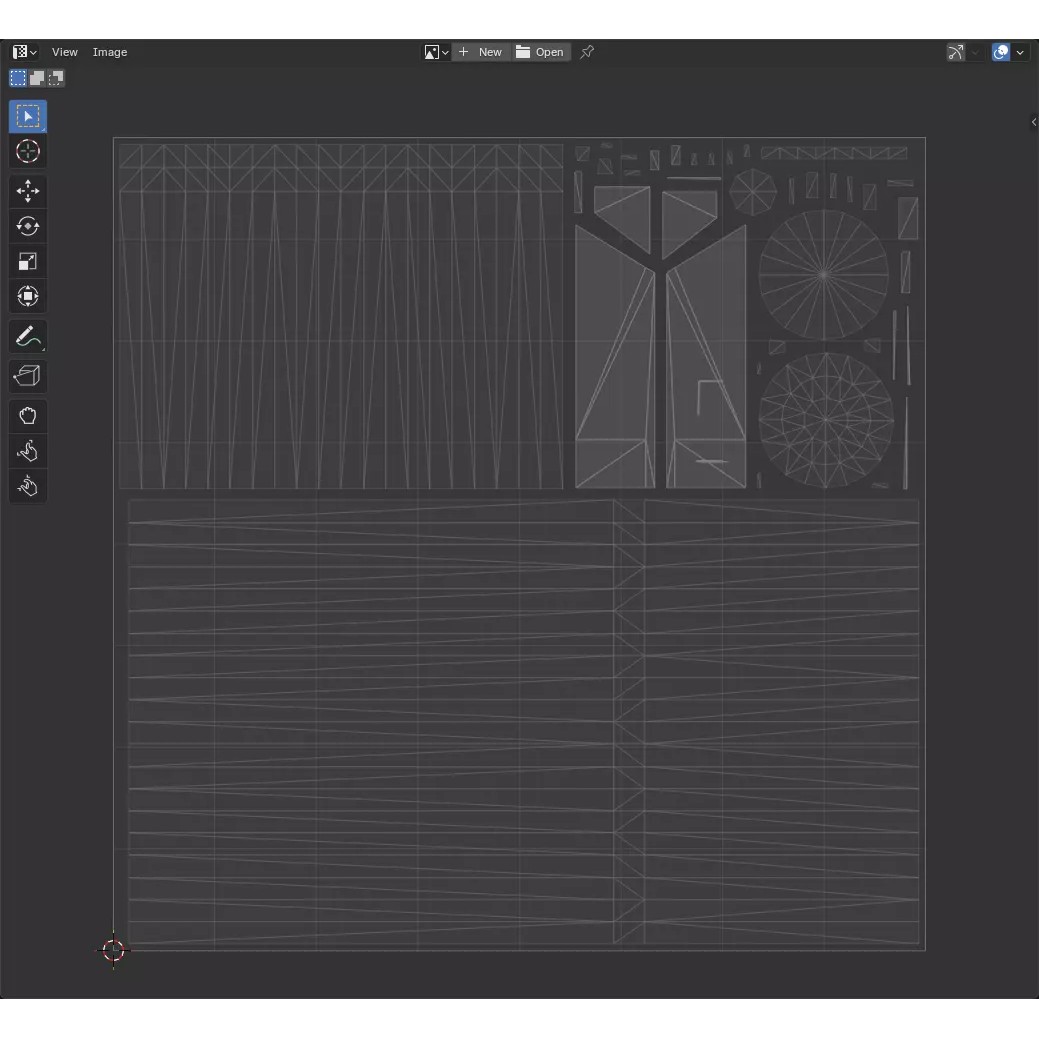Choose the Move tool
1039x1039 pixels.
(28, 191)
